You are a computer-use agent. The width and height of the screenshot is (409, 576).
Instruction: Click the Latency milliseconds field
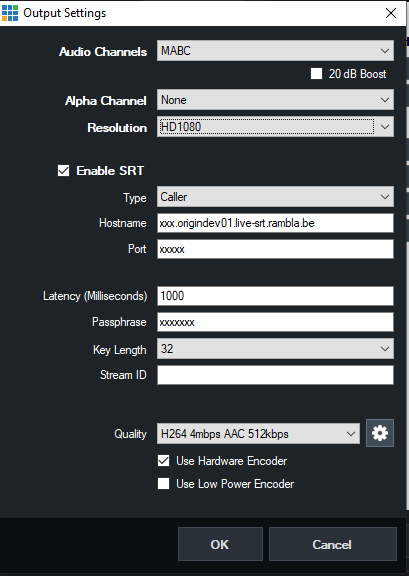click(275, 296)
